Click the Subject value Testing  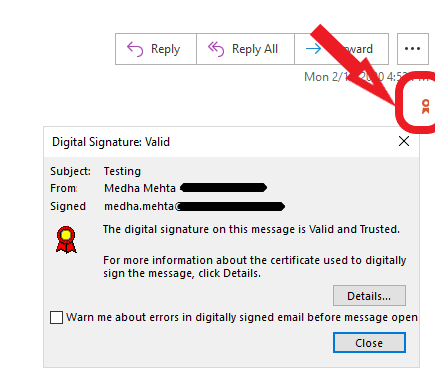point(122,171)
